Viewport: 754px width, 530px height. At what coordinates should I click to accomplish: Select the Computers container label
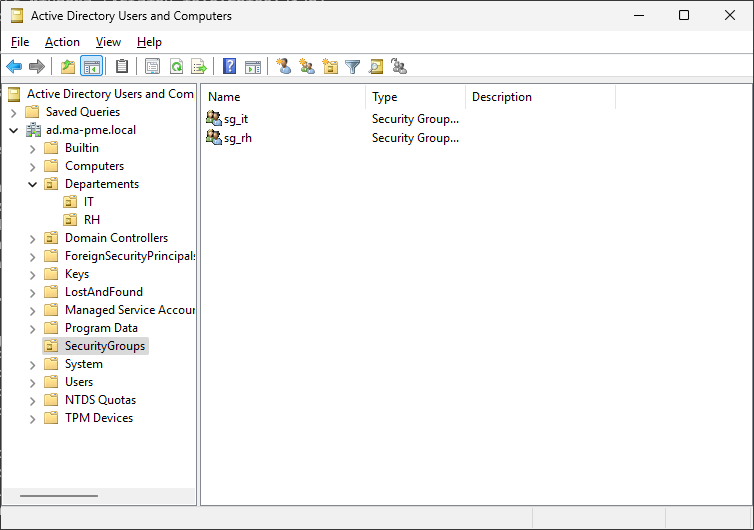pyautogui.click(x=94, y=166)
